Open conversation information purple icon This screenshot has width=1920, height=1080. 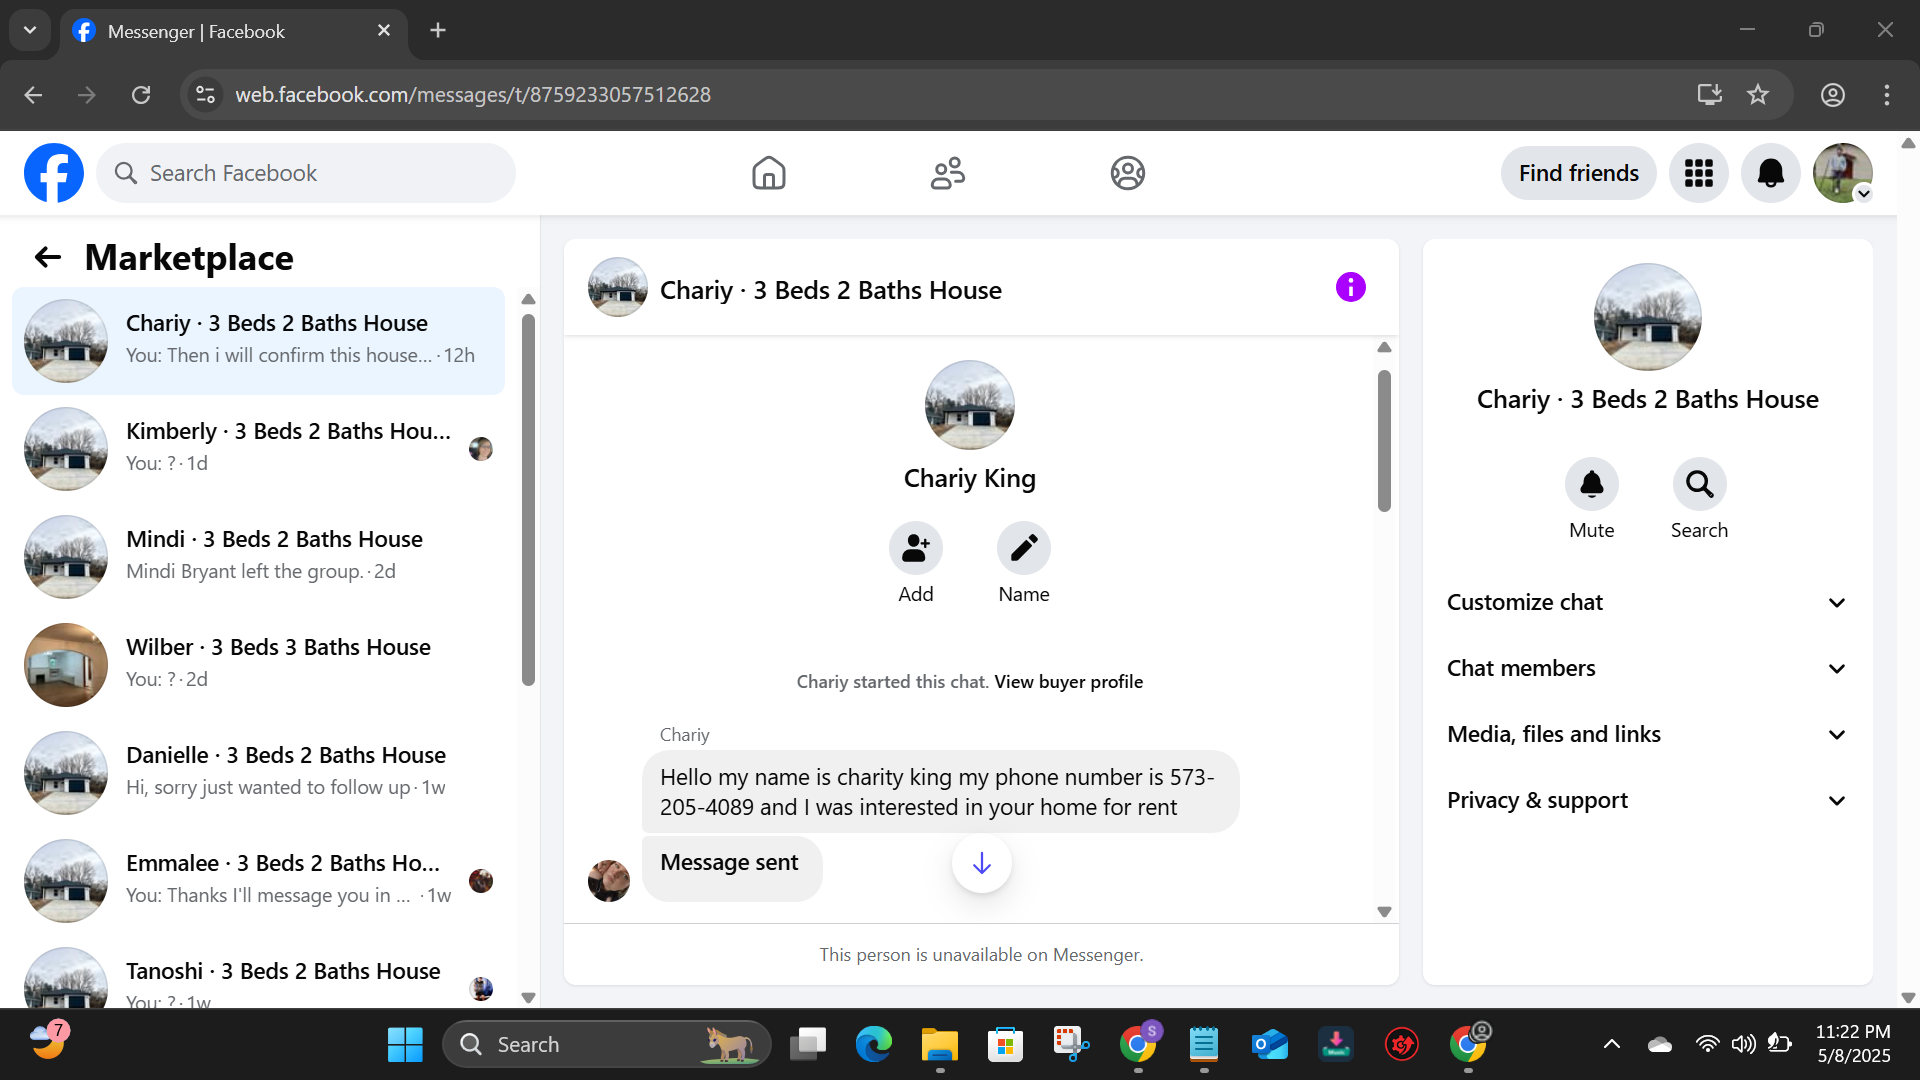point(1351,288)
